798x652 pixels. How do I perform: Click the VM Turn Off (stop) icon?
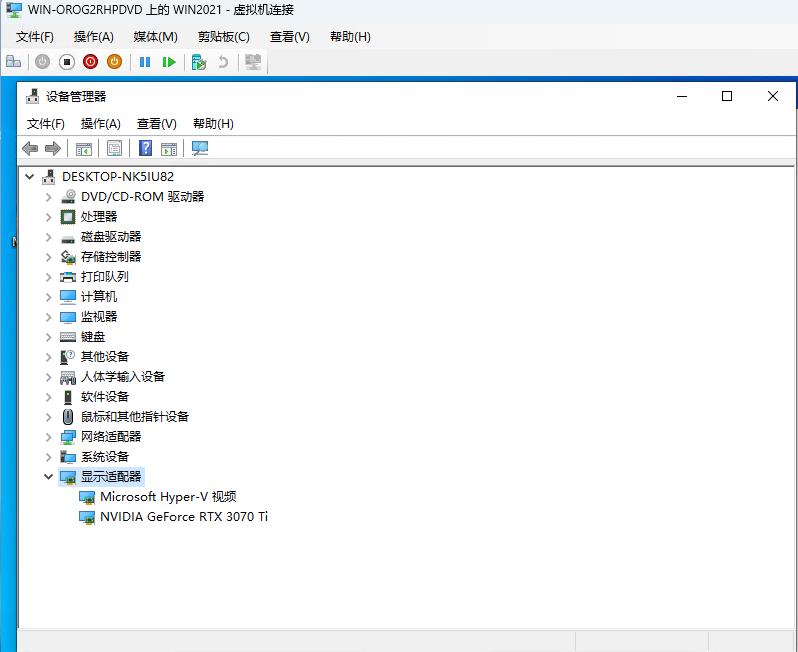[66, 62]
